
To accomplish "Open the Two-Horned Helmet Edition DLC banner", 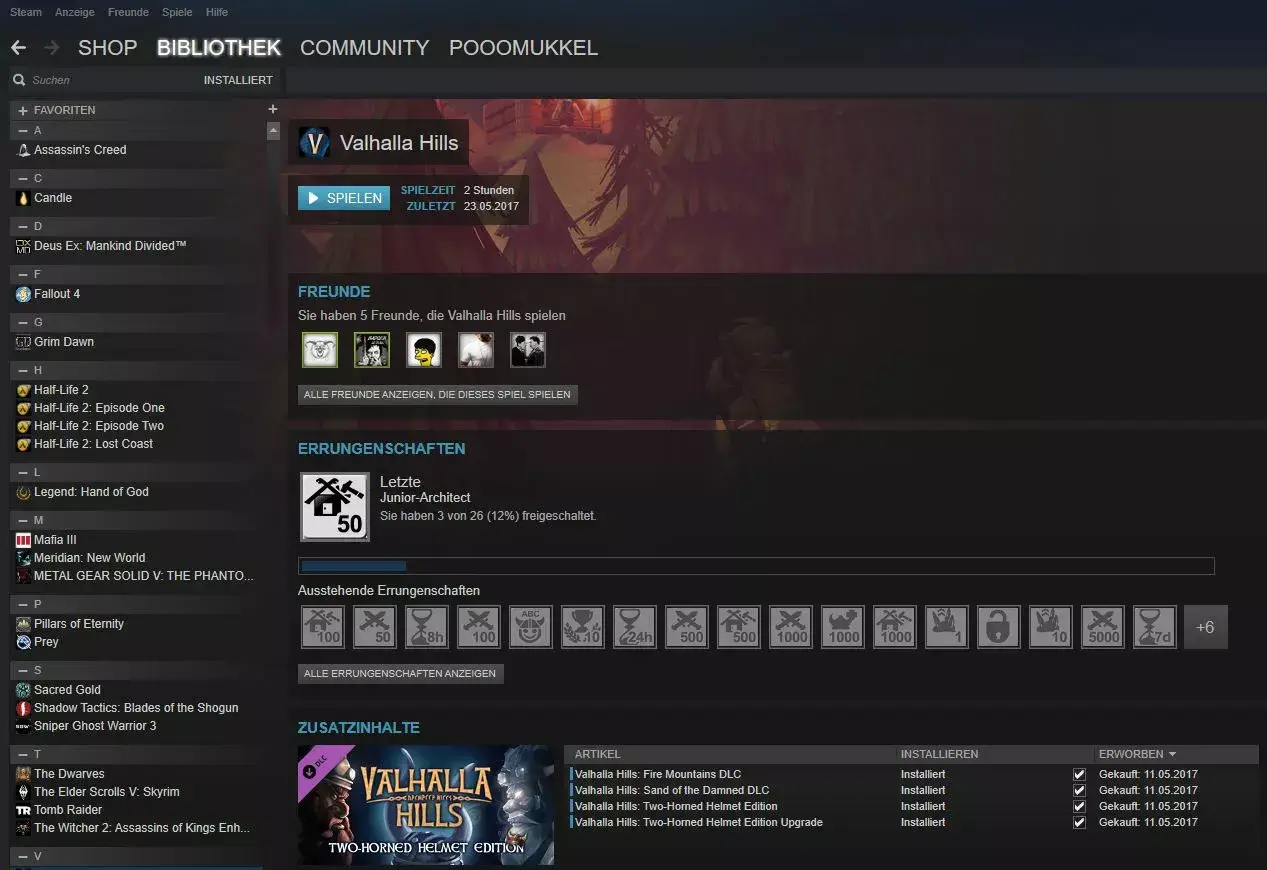I will pyautogui.click(x=425, y=805).
